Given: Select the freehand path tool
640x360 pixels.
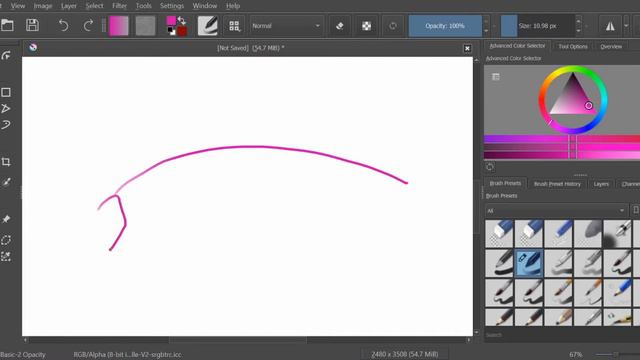Looking at the screenshot, I should 6,124.
